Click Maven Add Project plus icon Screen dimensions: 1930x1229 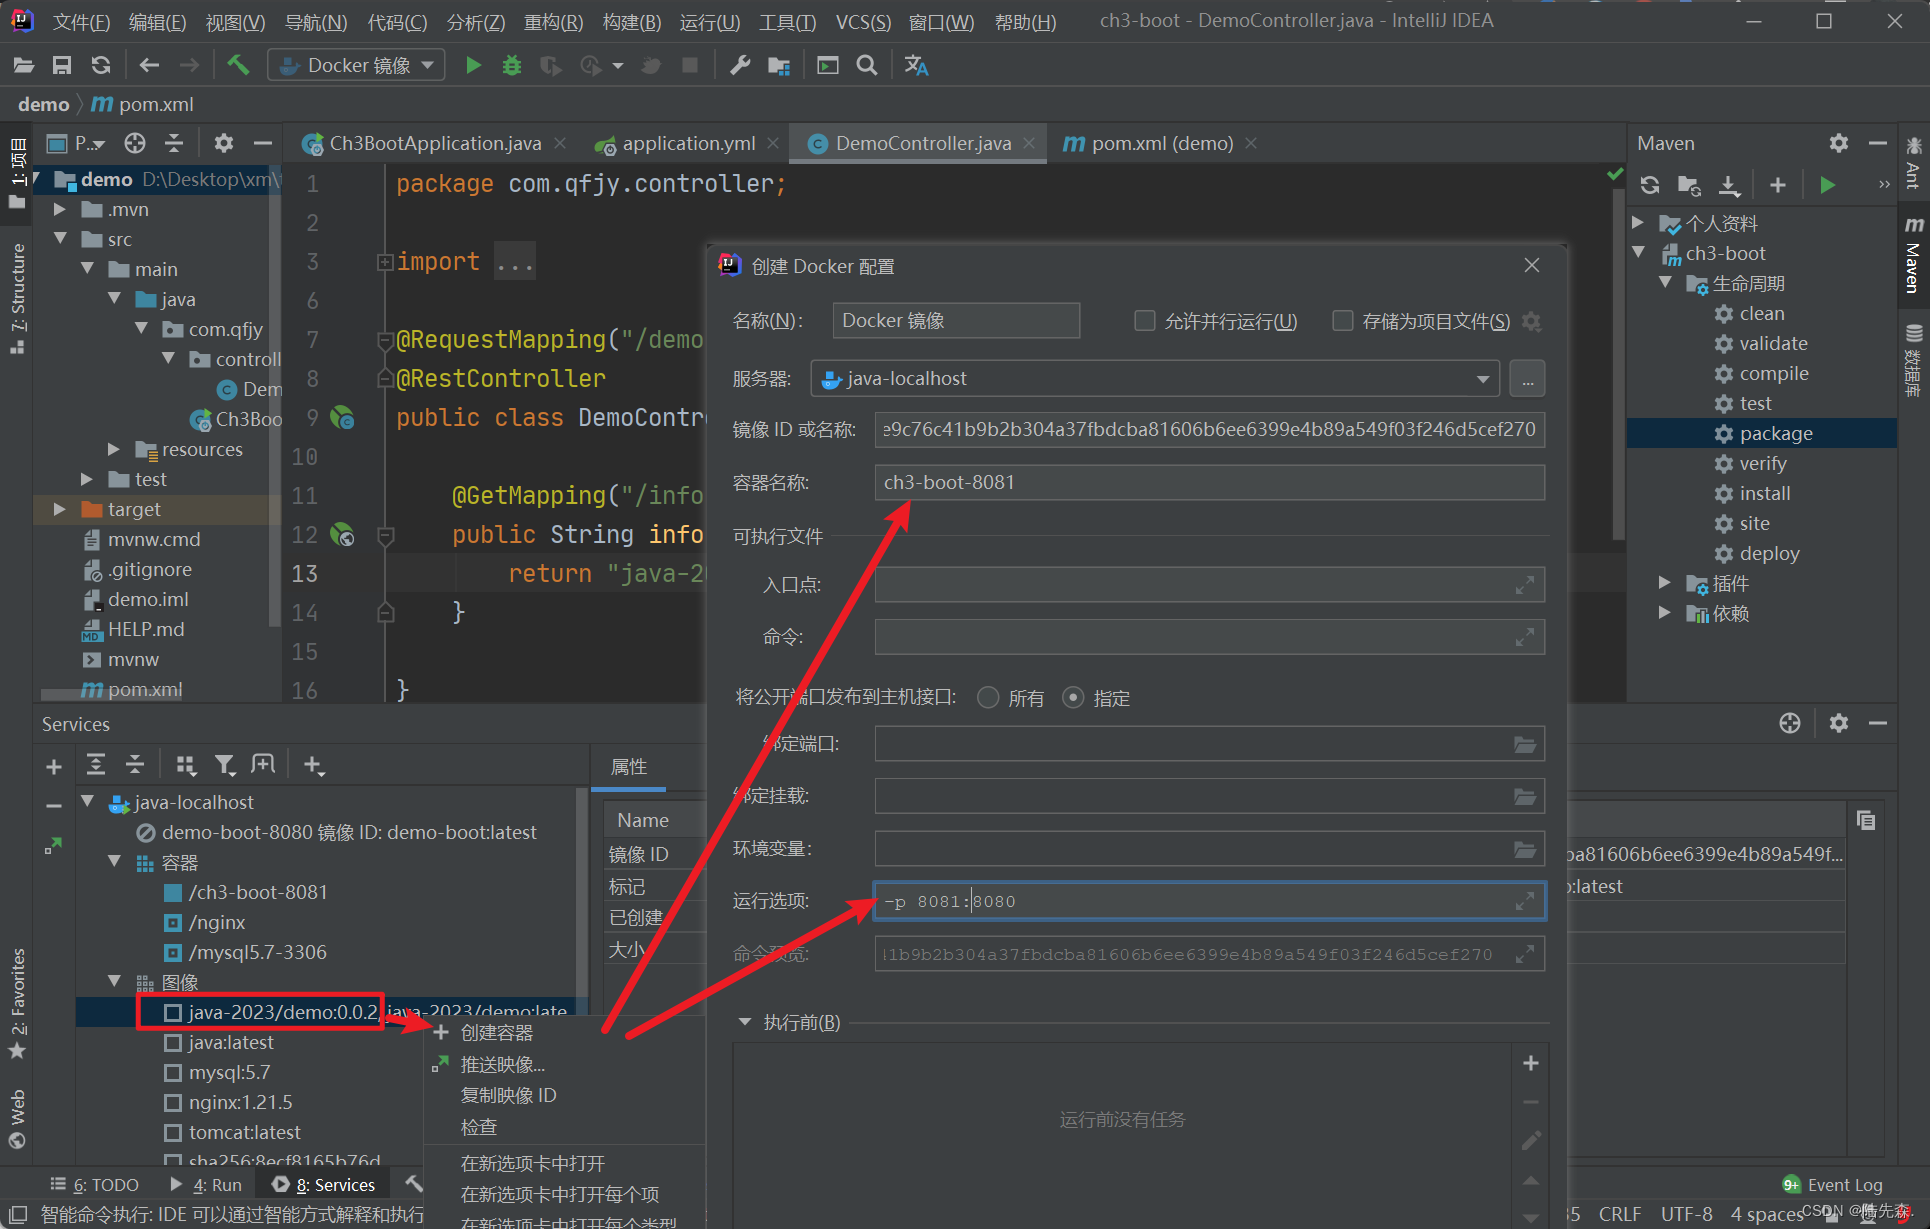coord(1777,185)
